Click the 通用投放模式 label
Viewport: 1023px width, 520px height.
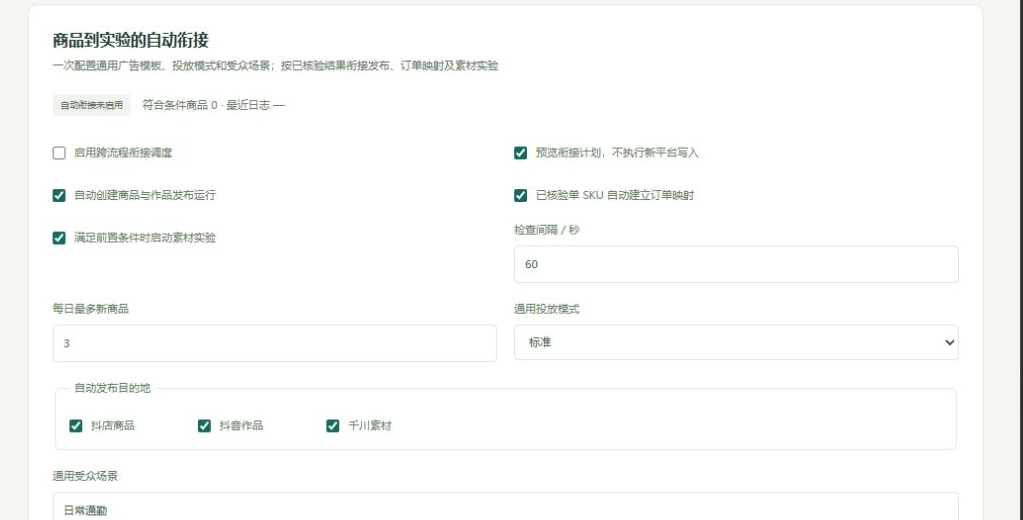point(547,309)
